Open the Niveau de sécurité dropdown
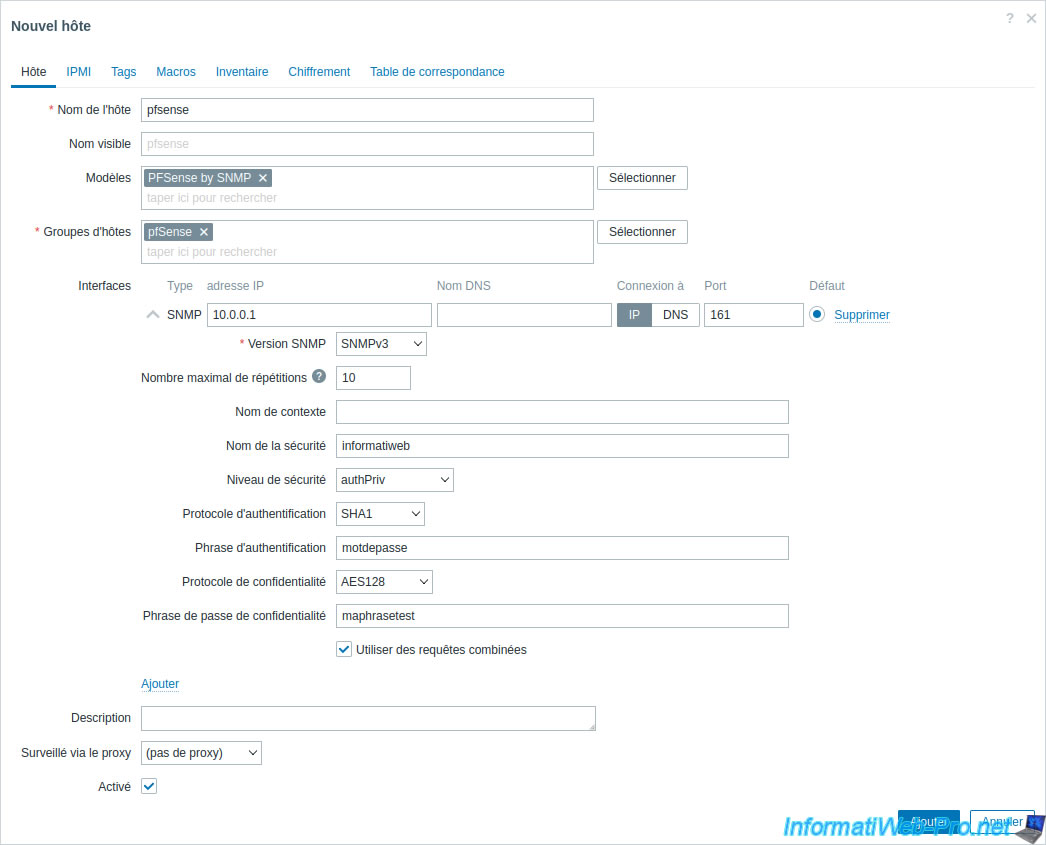The image size is (1046, 845). (x=395, y=480)
